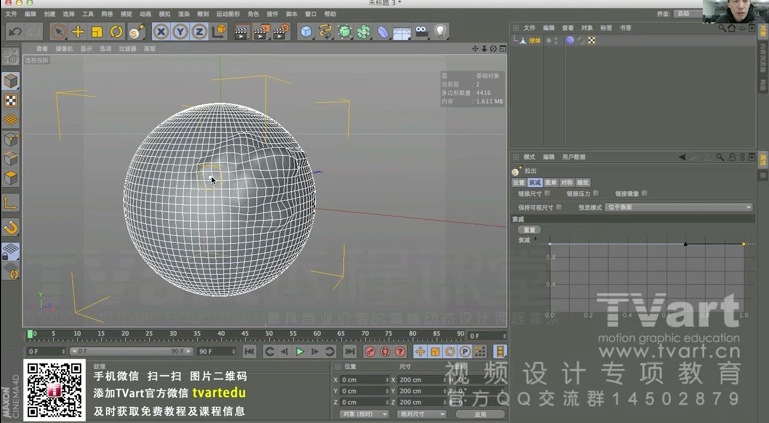Open Render Settings clapperboard with gear
The image size is (769, 423).
click(x=282, y=32)
